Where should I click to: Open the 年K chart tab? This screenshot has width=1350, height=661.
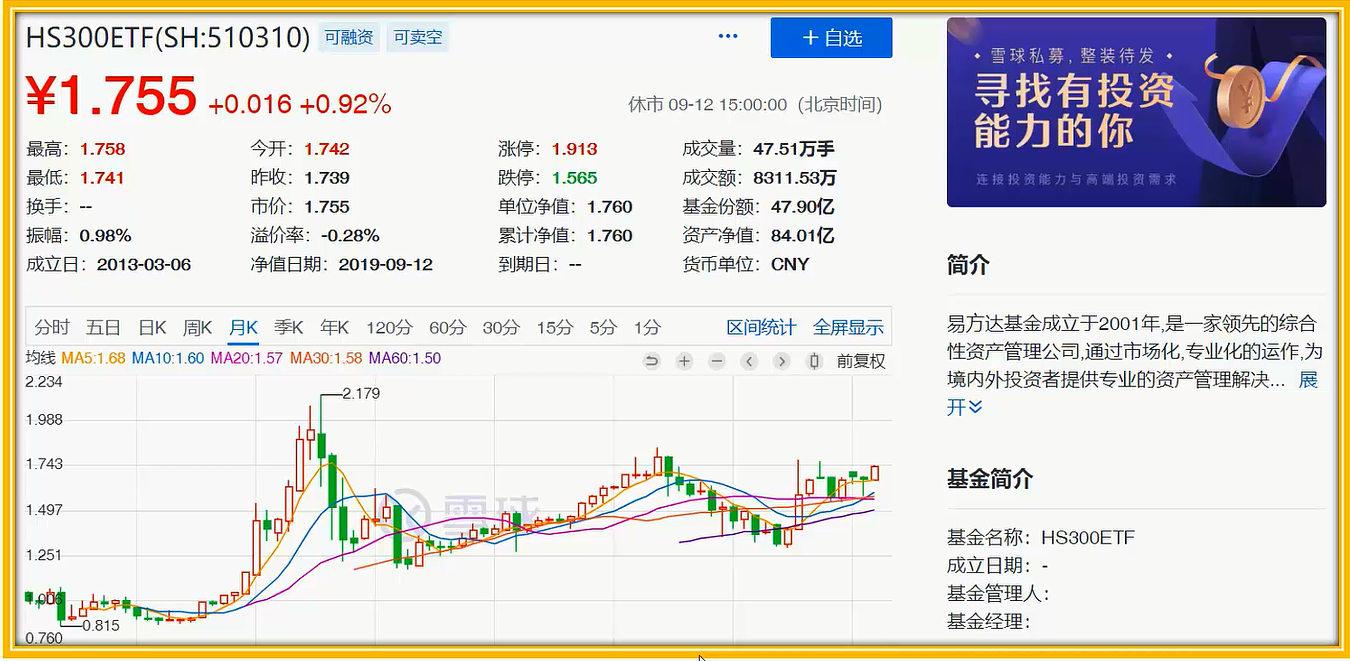[334, 327]
